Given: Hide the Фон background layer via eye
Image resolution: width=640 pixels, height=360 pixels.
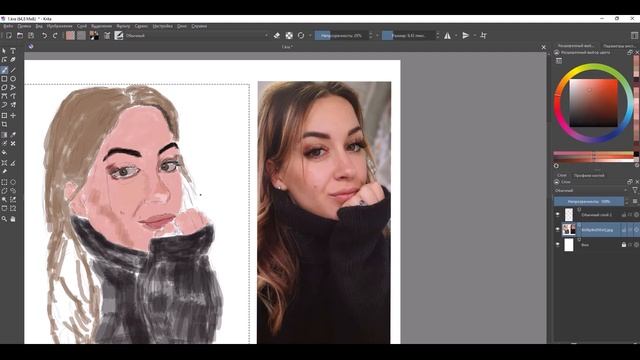Looking at the screenshot, I should click(558, 244).
